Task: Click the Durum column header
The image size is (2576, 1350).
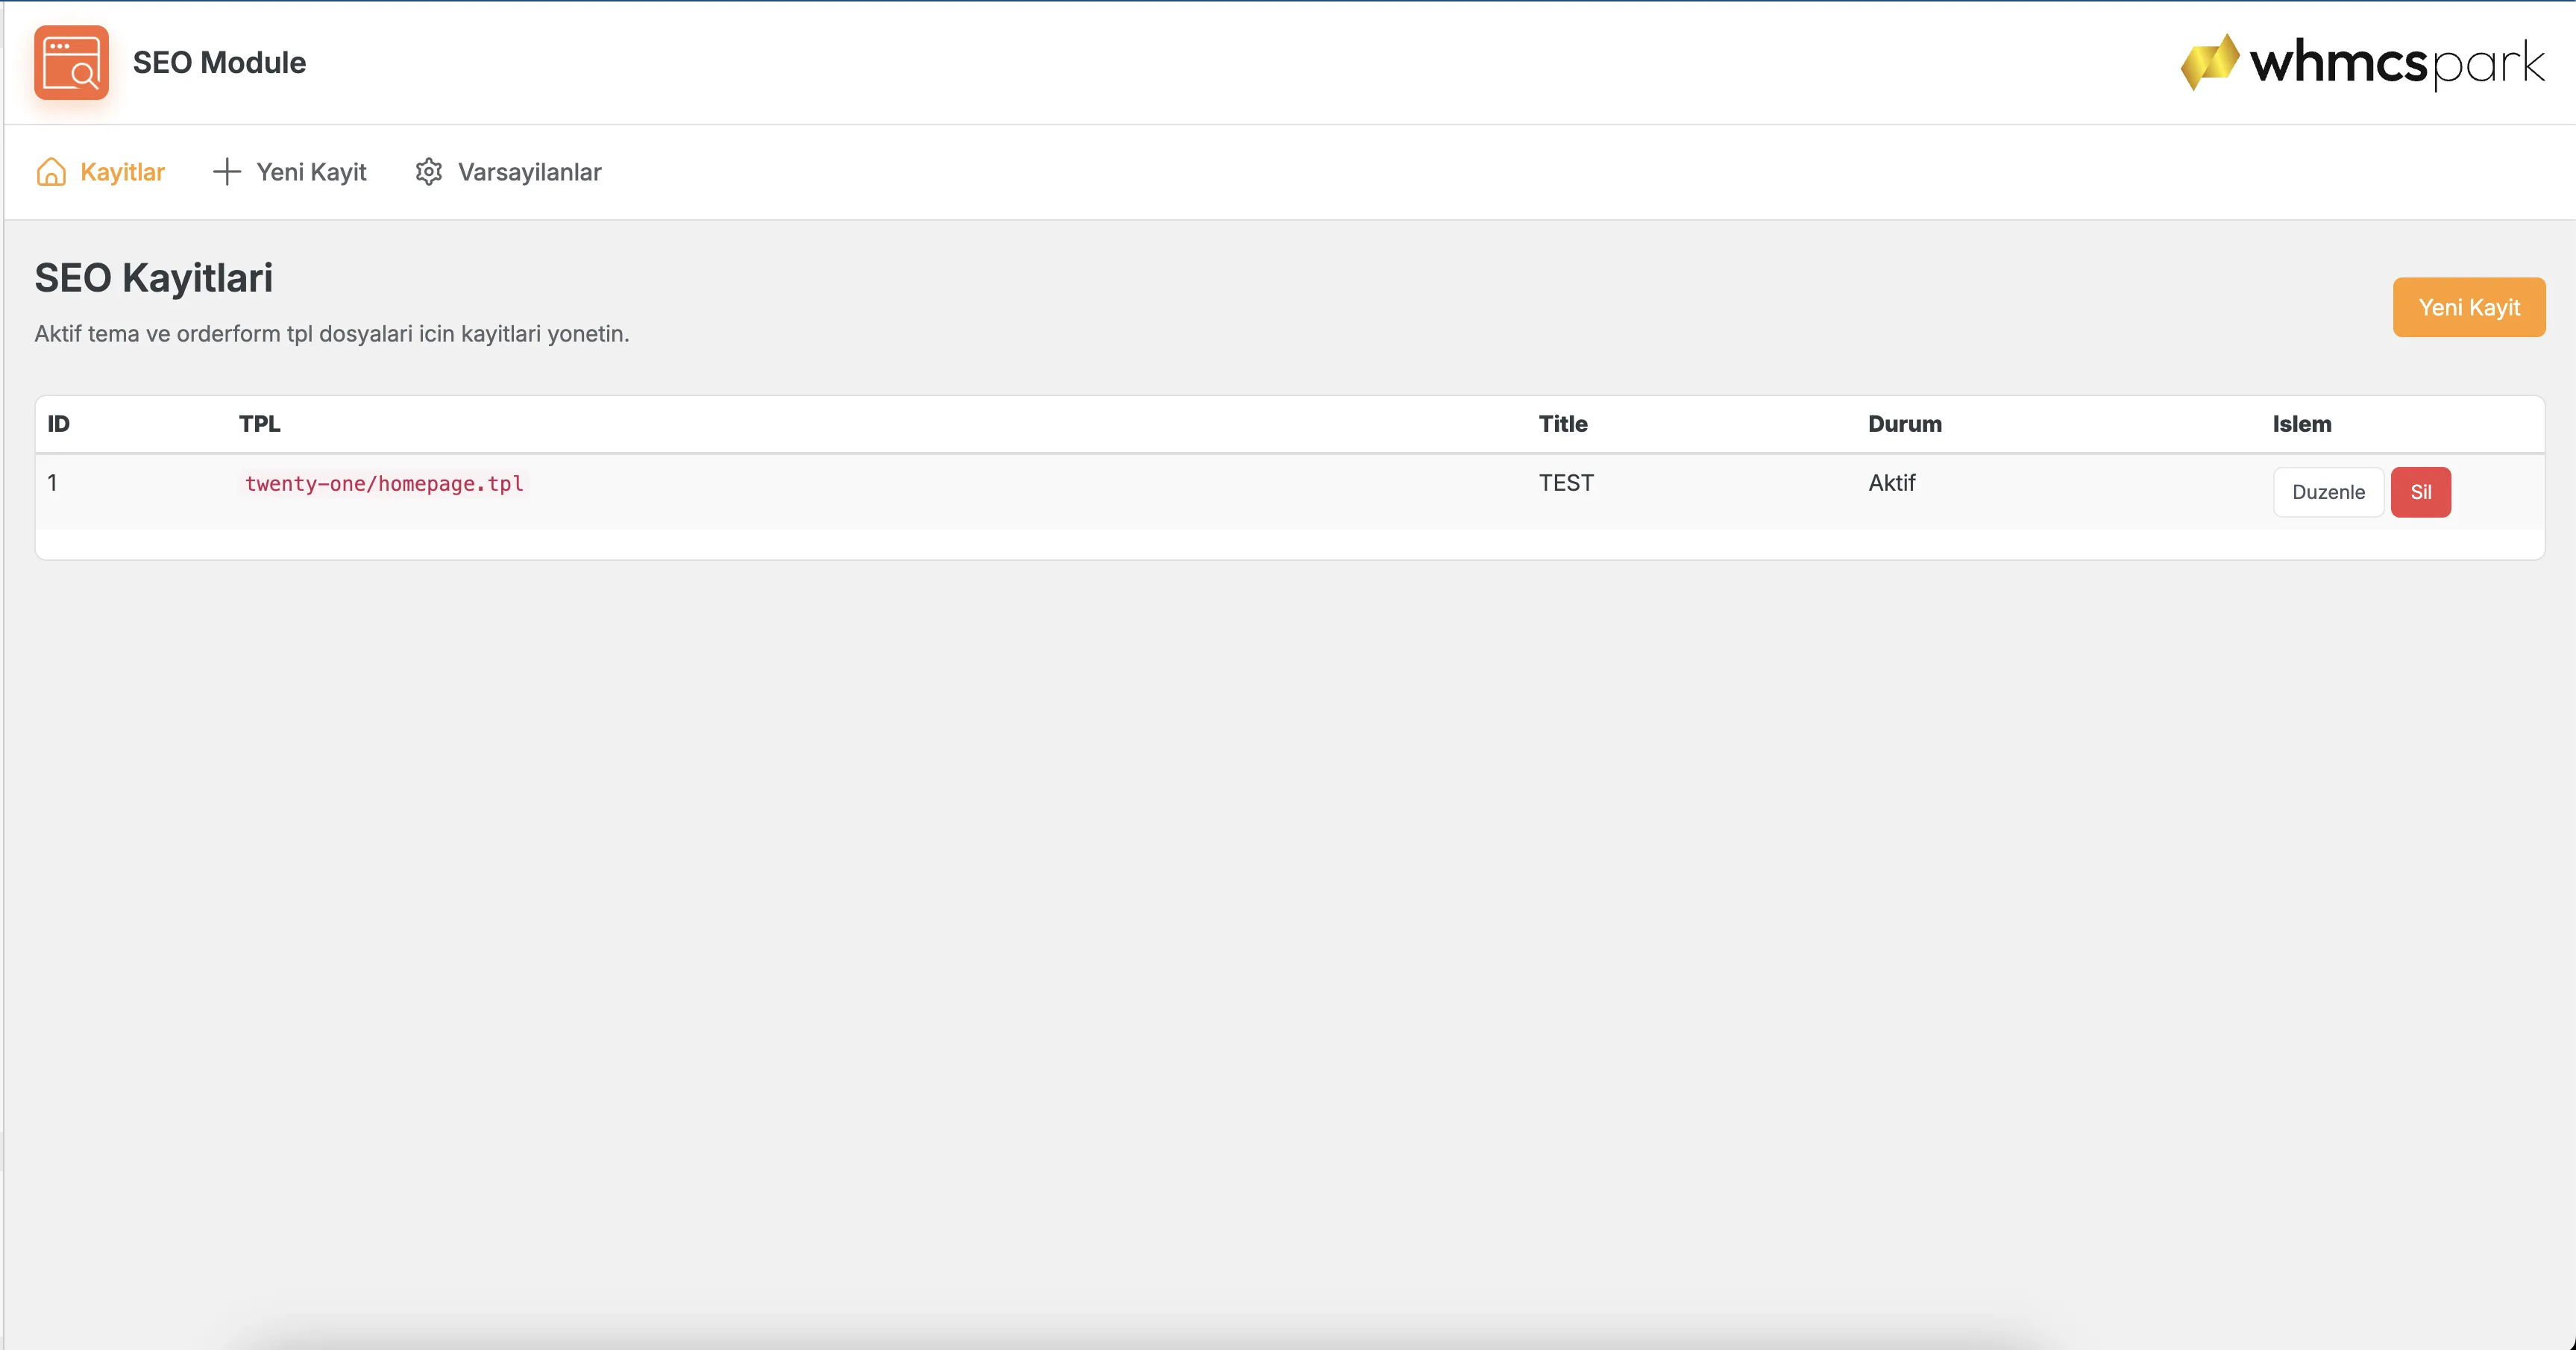Action: click(1905, 424)
